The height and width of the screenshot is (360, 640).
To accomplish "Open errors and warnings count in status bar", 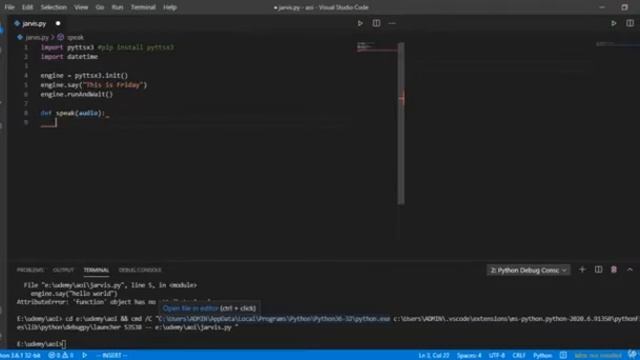I will pos(61,356).
